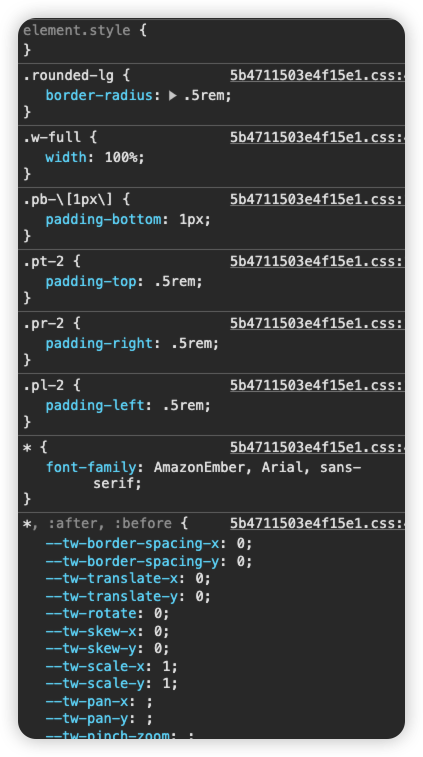Viewport: 423px width, 757px height.
Task: Select the padding-right property name
Action: tap(99, 344)
